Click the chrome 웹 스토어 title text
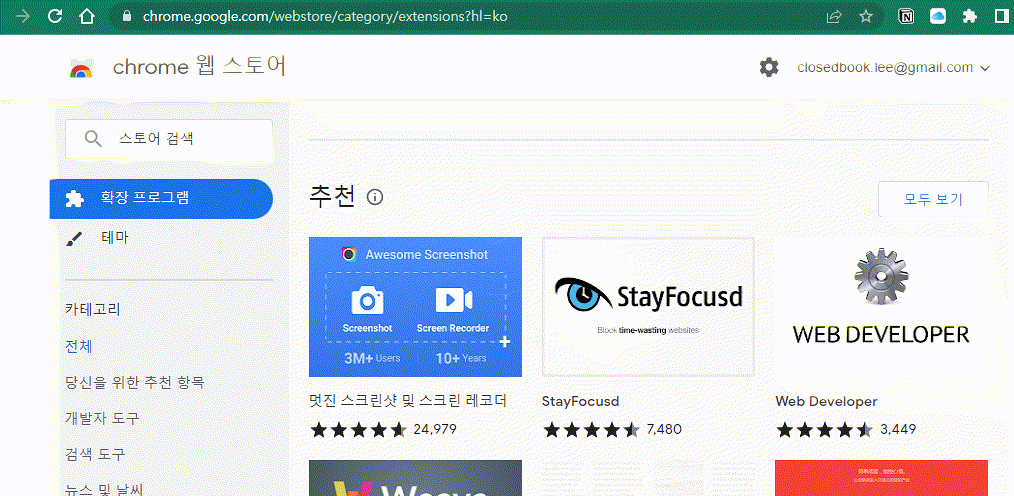 199,67
